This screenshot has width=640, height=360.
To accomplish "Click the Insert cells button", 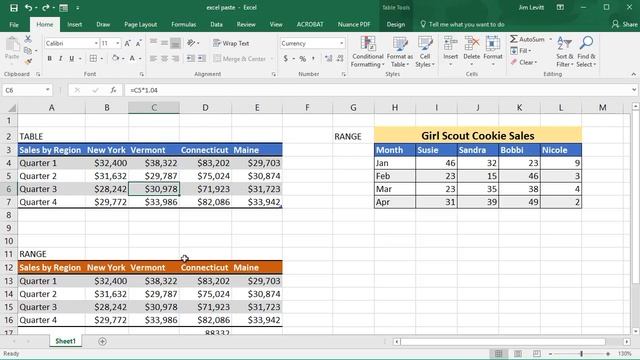I will [451, 52].
